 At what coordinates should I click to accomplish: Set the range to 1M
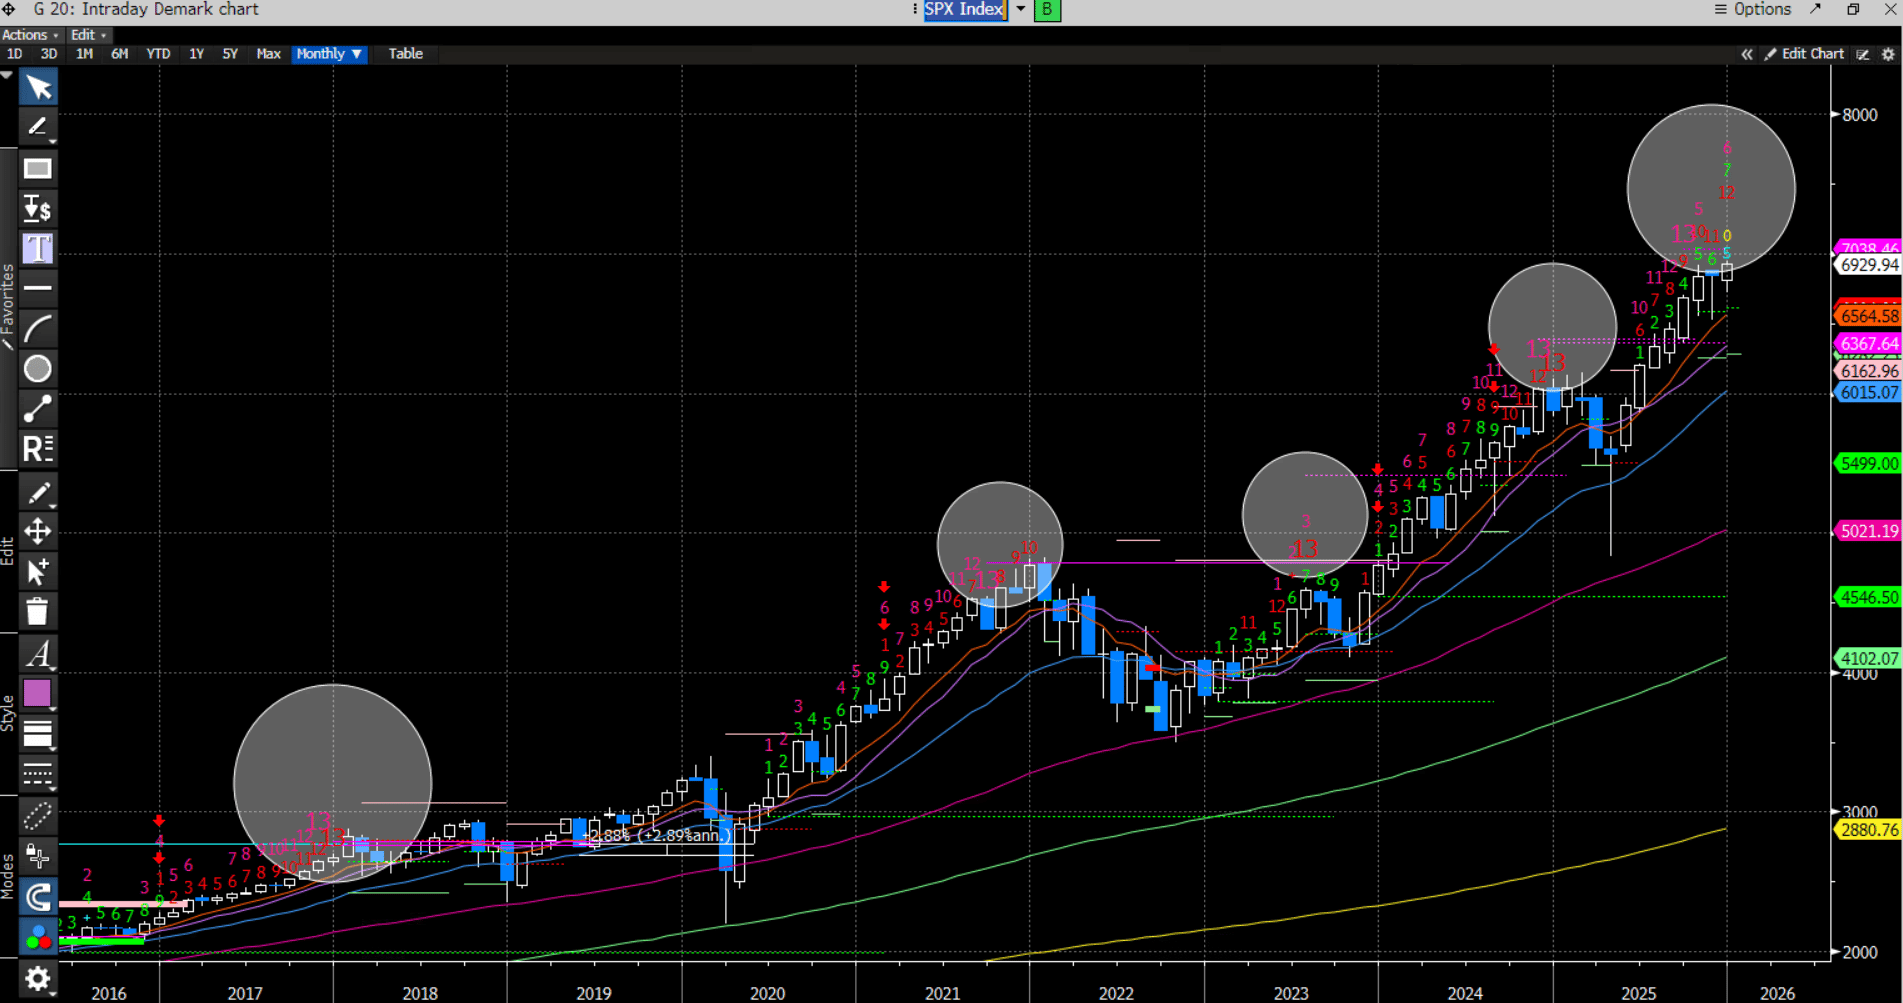coord(85,54)
